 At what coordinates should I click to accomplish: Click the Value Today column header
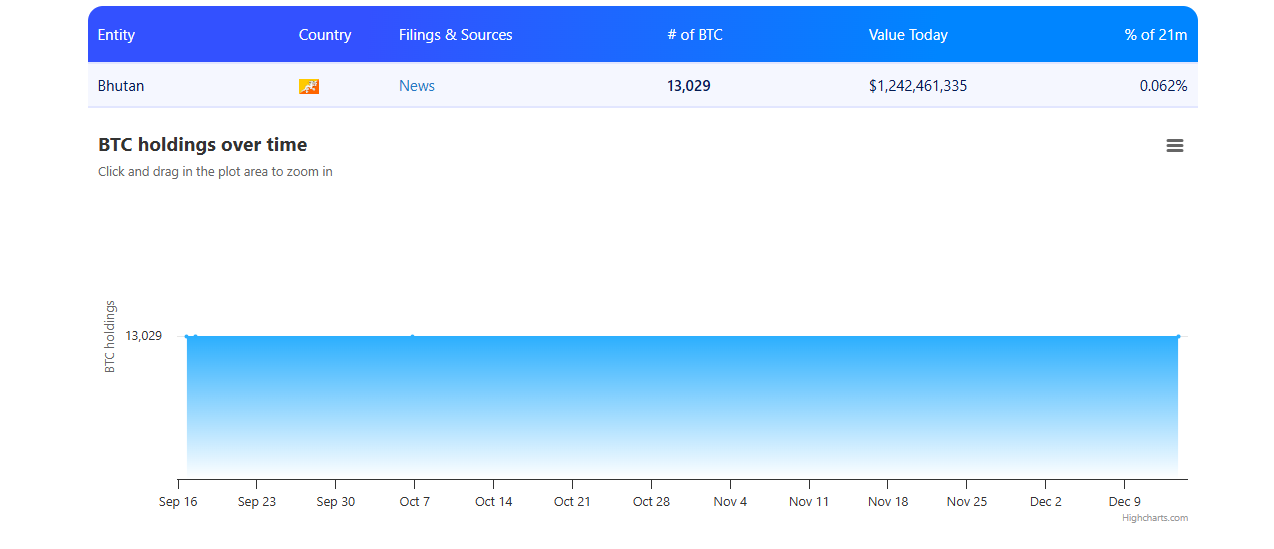tap(908, 35)
